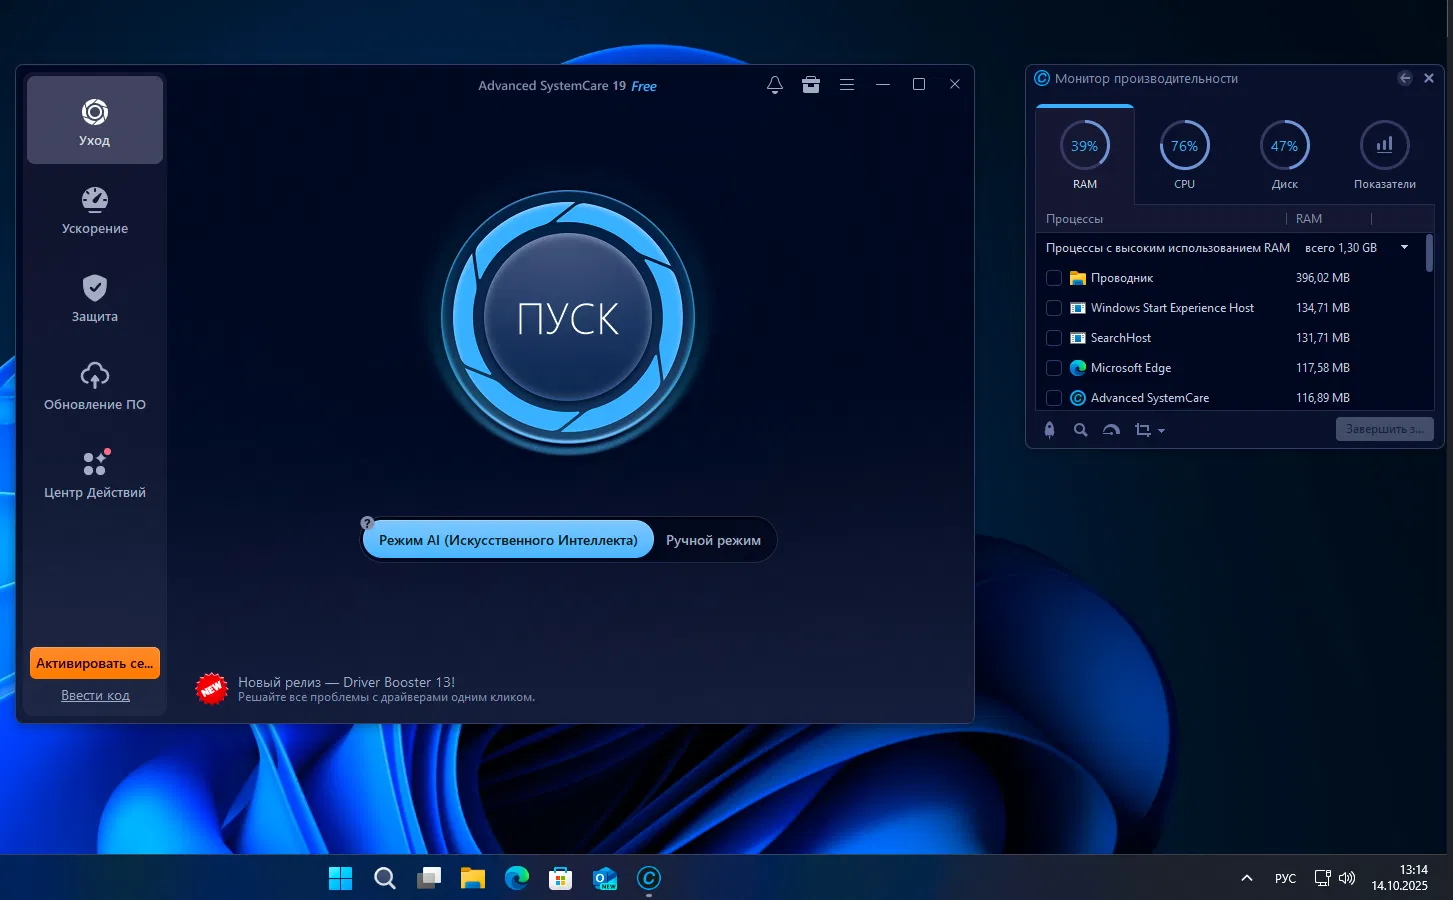Switch to AI mode (Режим AI)
The width and height of the screenshot is (1453, 900).
pos(508,540)
